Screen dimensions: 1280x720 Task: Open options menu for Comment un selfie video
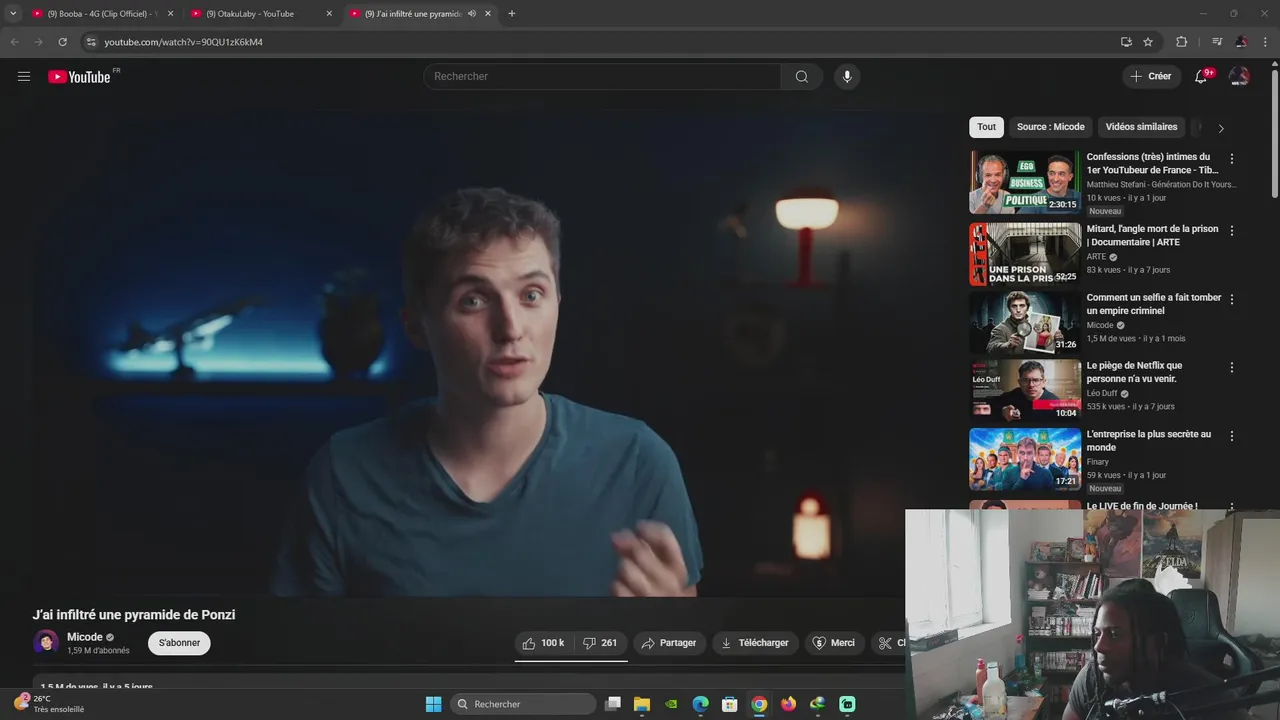coord(1232,299)
